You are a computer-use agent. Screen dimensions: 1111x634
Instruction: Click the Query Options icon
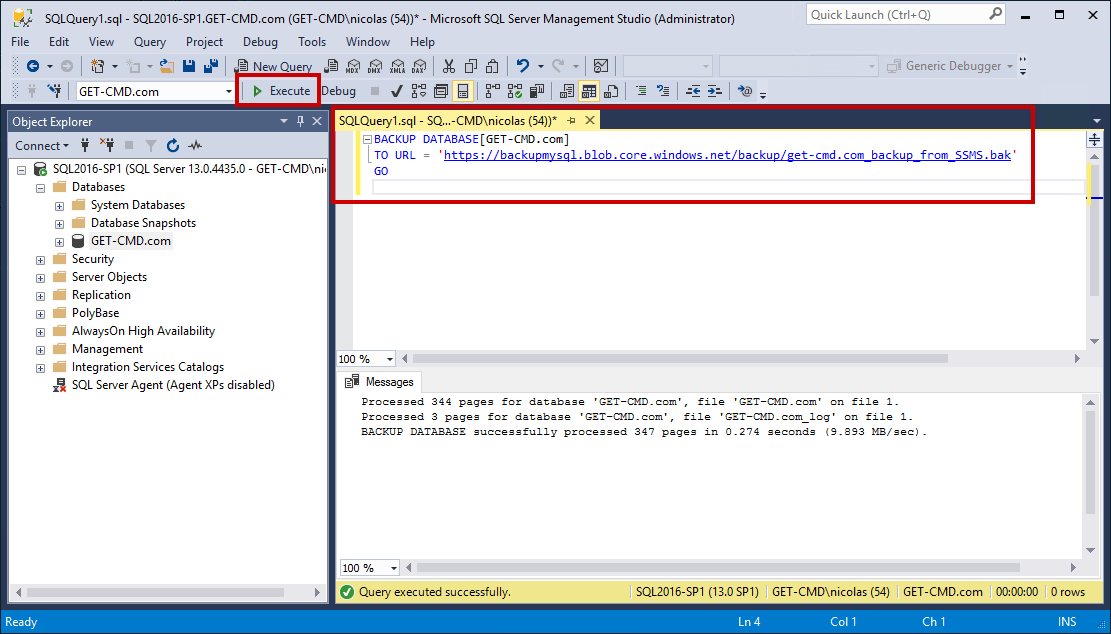coord(441,91)
